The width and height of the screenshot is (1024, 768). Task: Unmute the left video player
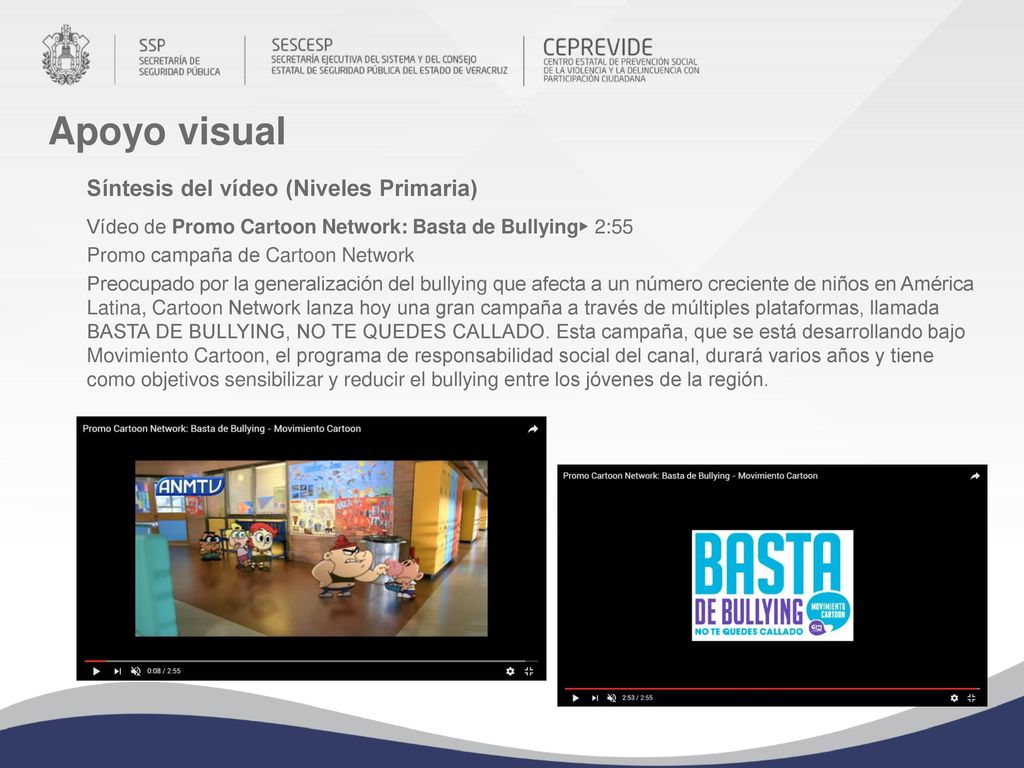tap(136, 671)
